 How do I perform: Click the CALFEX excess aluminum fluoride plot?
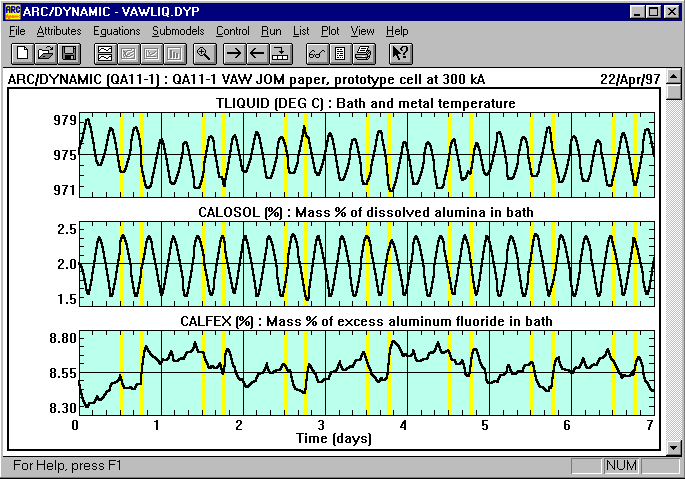click(x=365, y=371)
